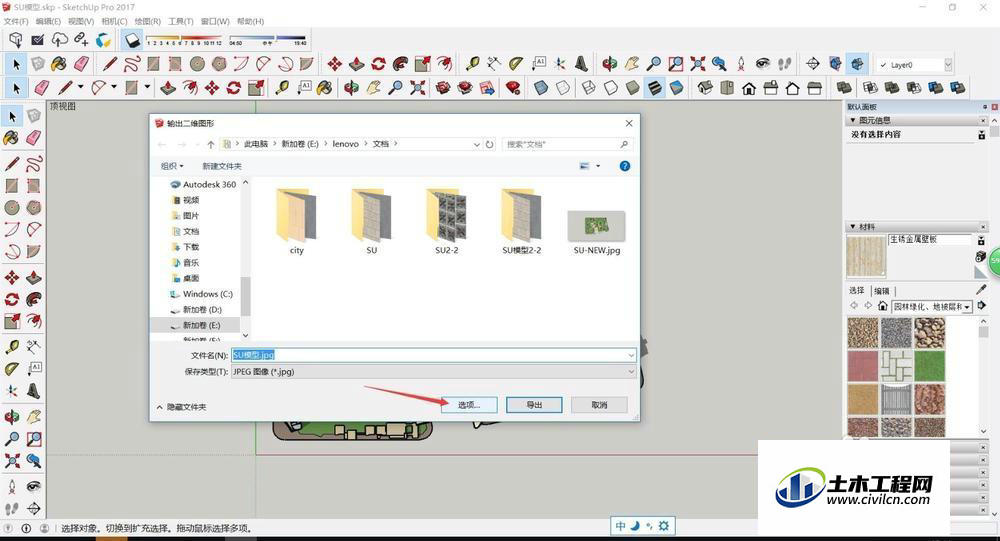This screenshot has height=541, width=1000.
Task: Open the Extension Manager ruby icon
Action: (x=513, y=87)
